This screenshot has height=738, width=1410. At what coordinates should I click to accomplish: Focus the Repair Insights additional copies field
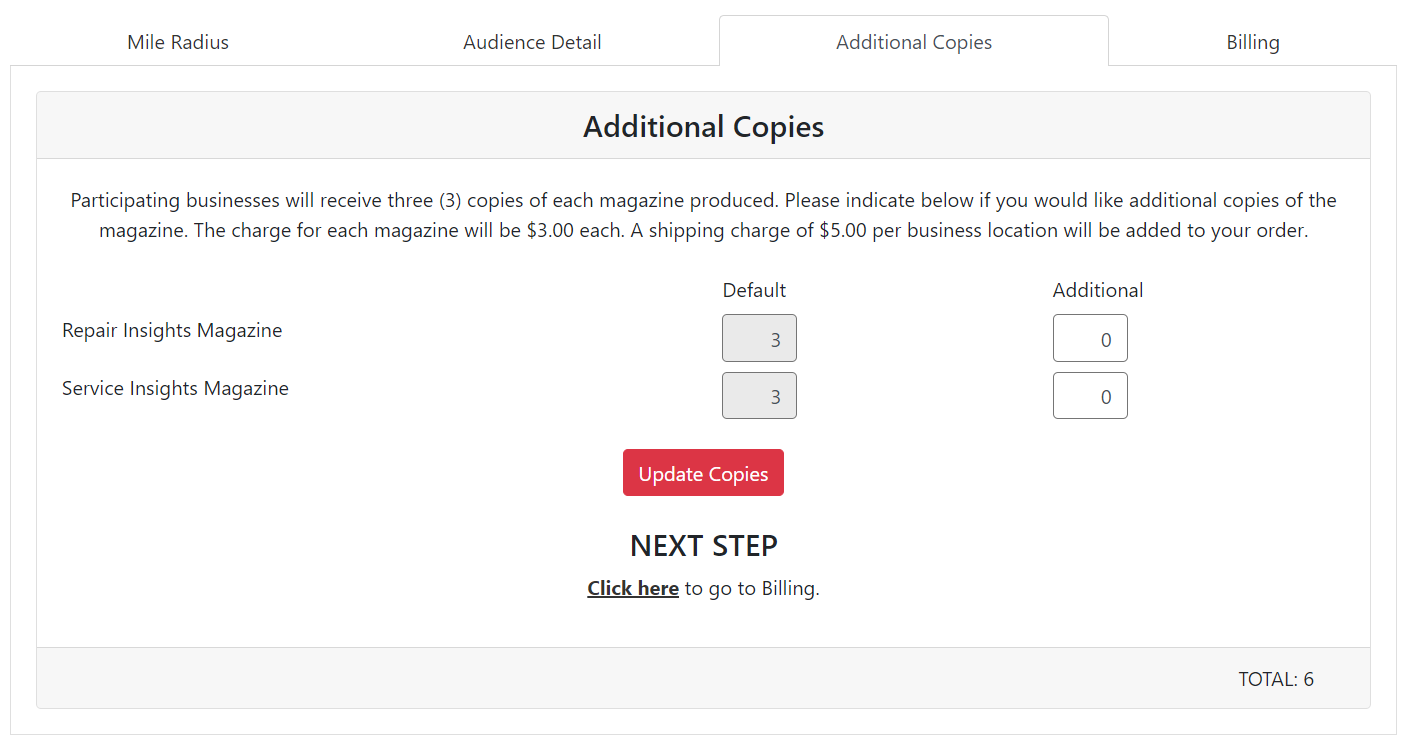click(1090, 339)
